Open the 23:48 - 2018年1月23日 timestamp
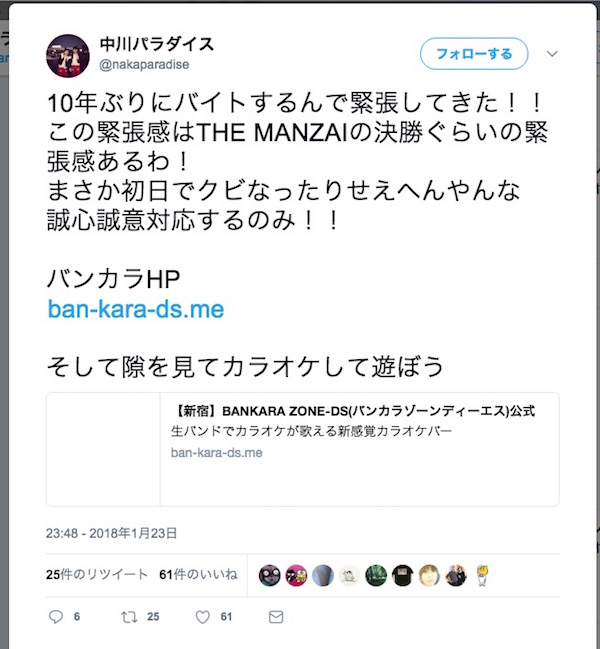 (x=111, y=533)
